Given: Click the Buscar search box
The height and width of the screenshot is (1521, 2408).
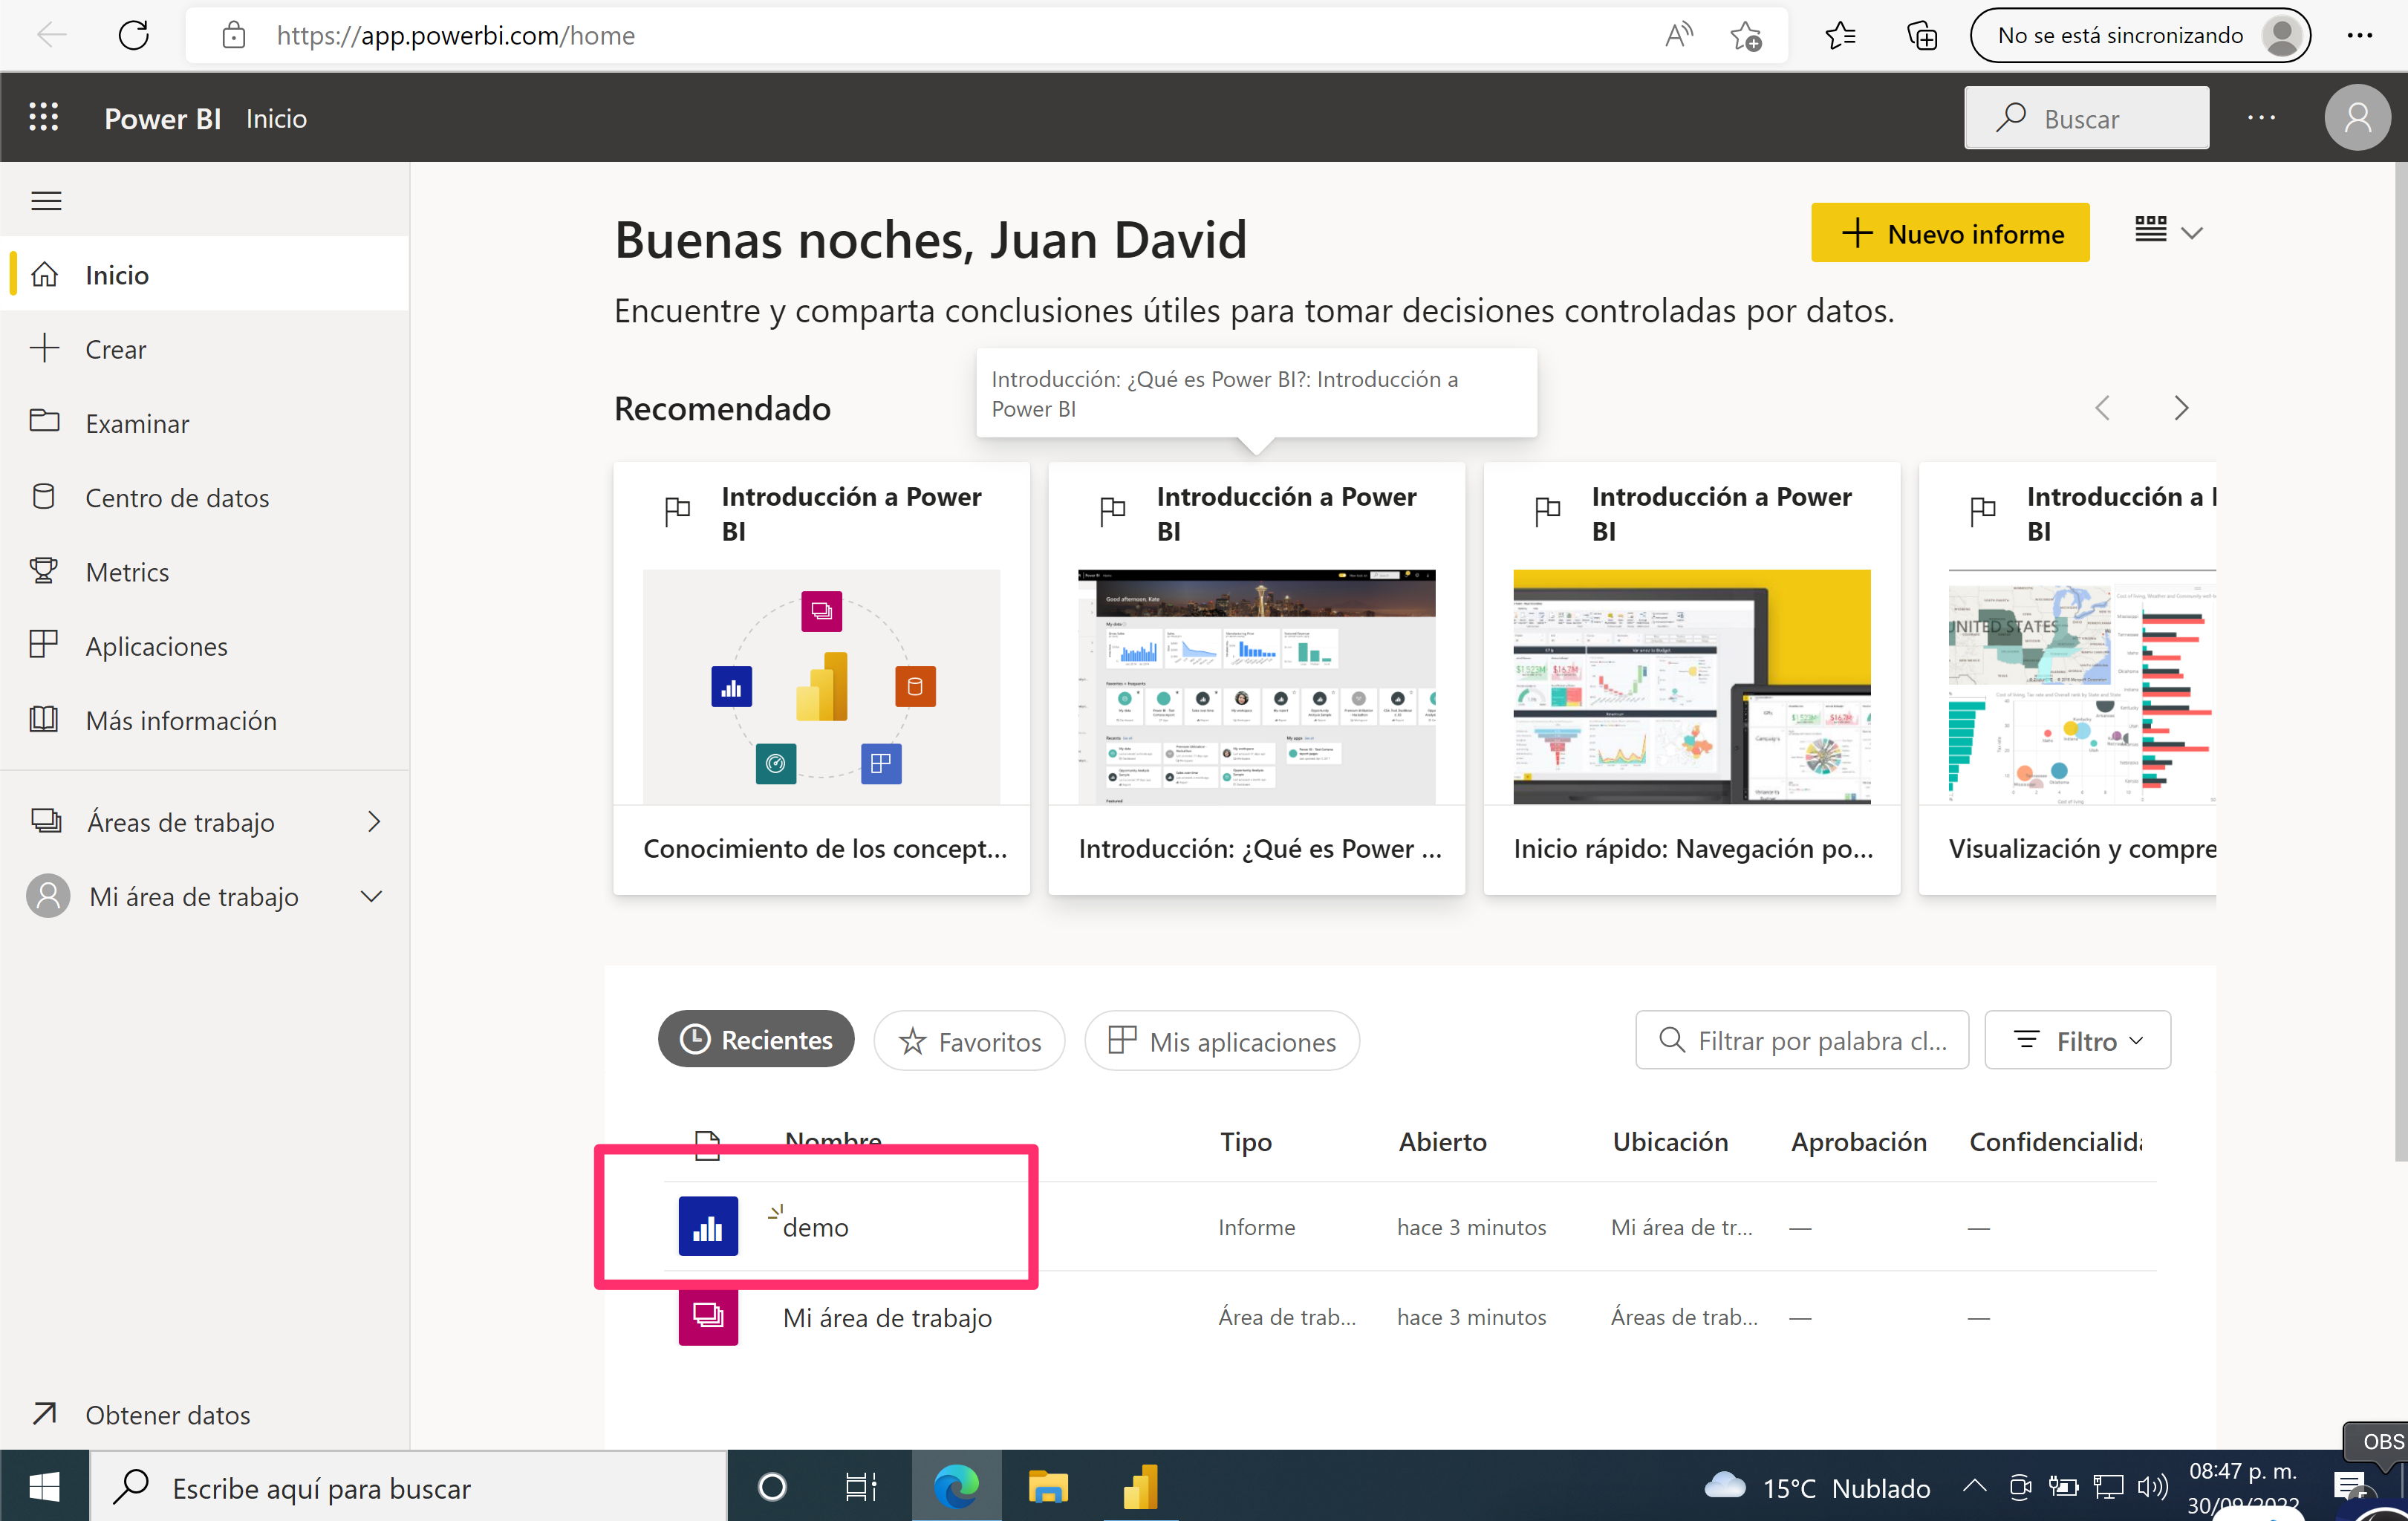Looking at the screenshot, I should tap(2086, 118).
